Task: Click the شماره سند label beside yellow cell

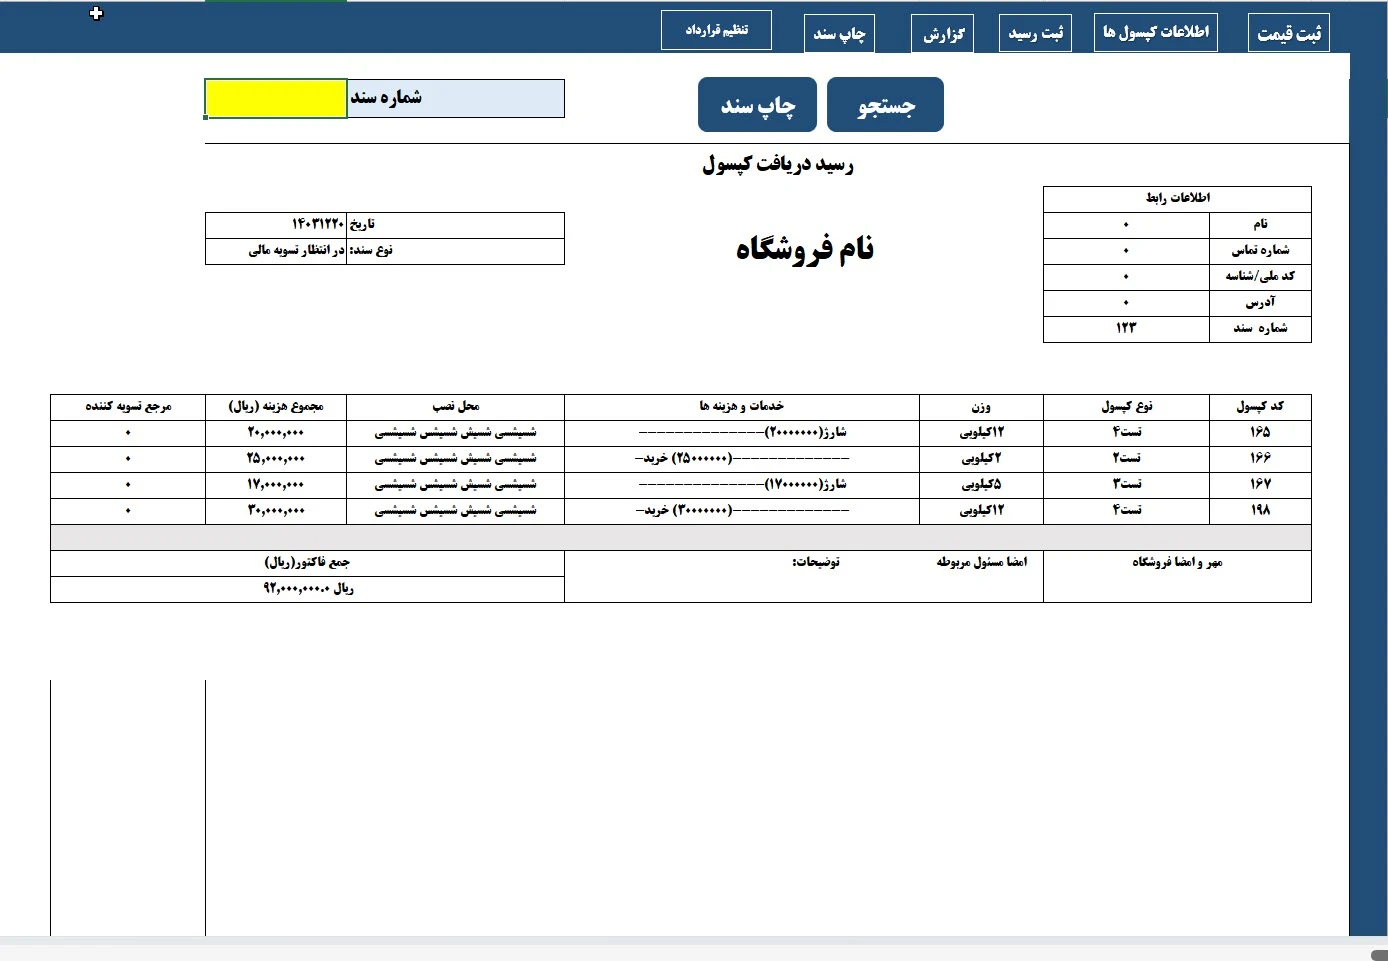Action: pos(455,99)
